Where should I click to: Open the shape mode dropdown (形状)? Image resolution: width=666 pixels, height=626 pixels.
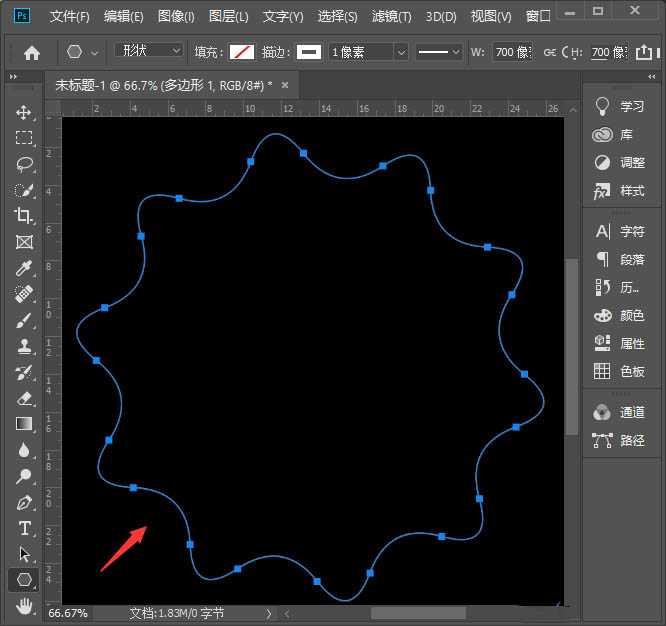148,51
